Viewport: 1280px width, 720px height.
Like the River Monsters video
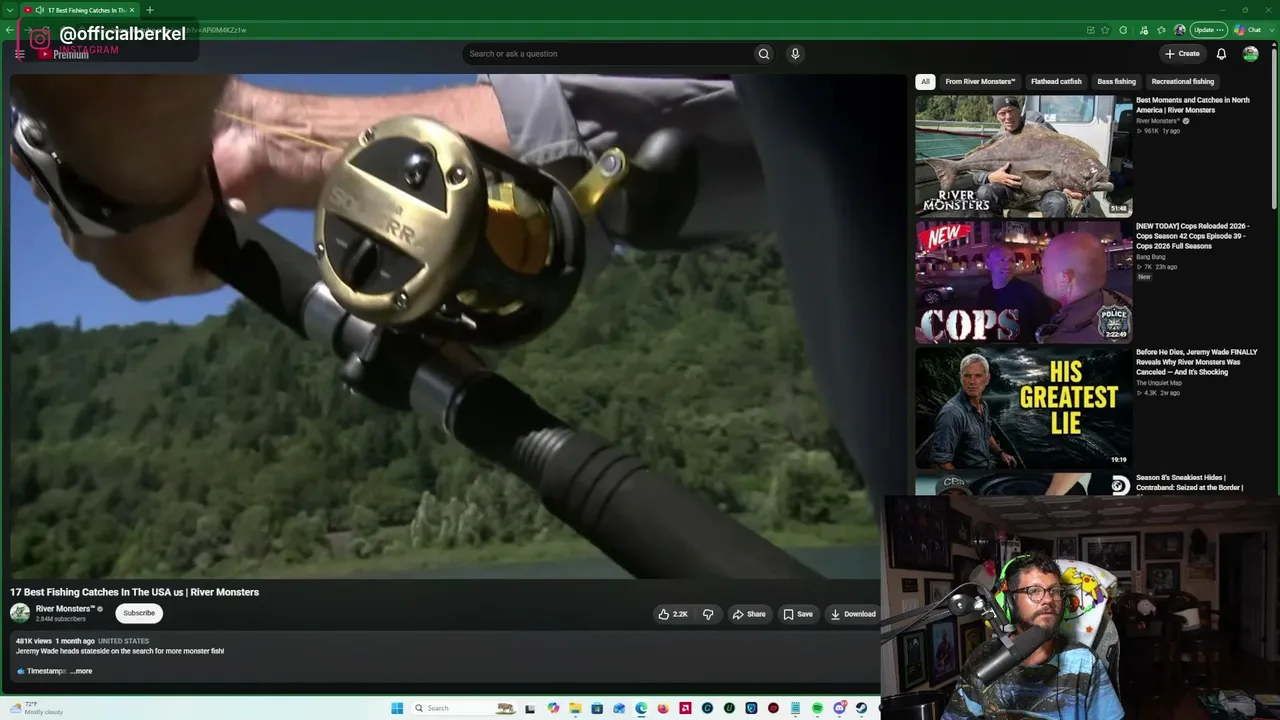673,614
